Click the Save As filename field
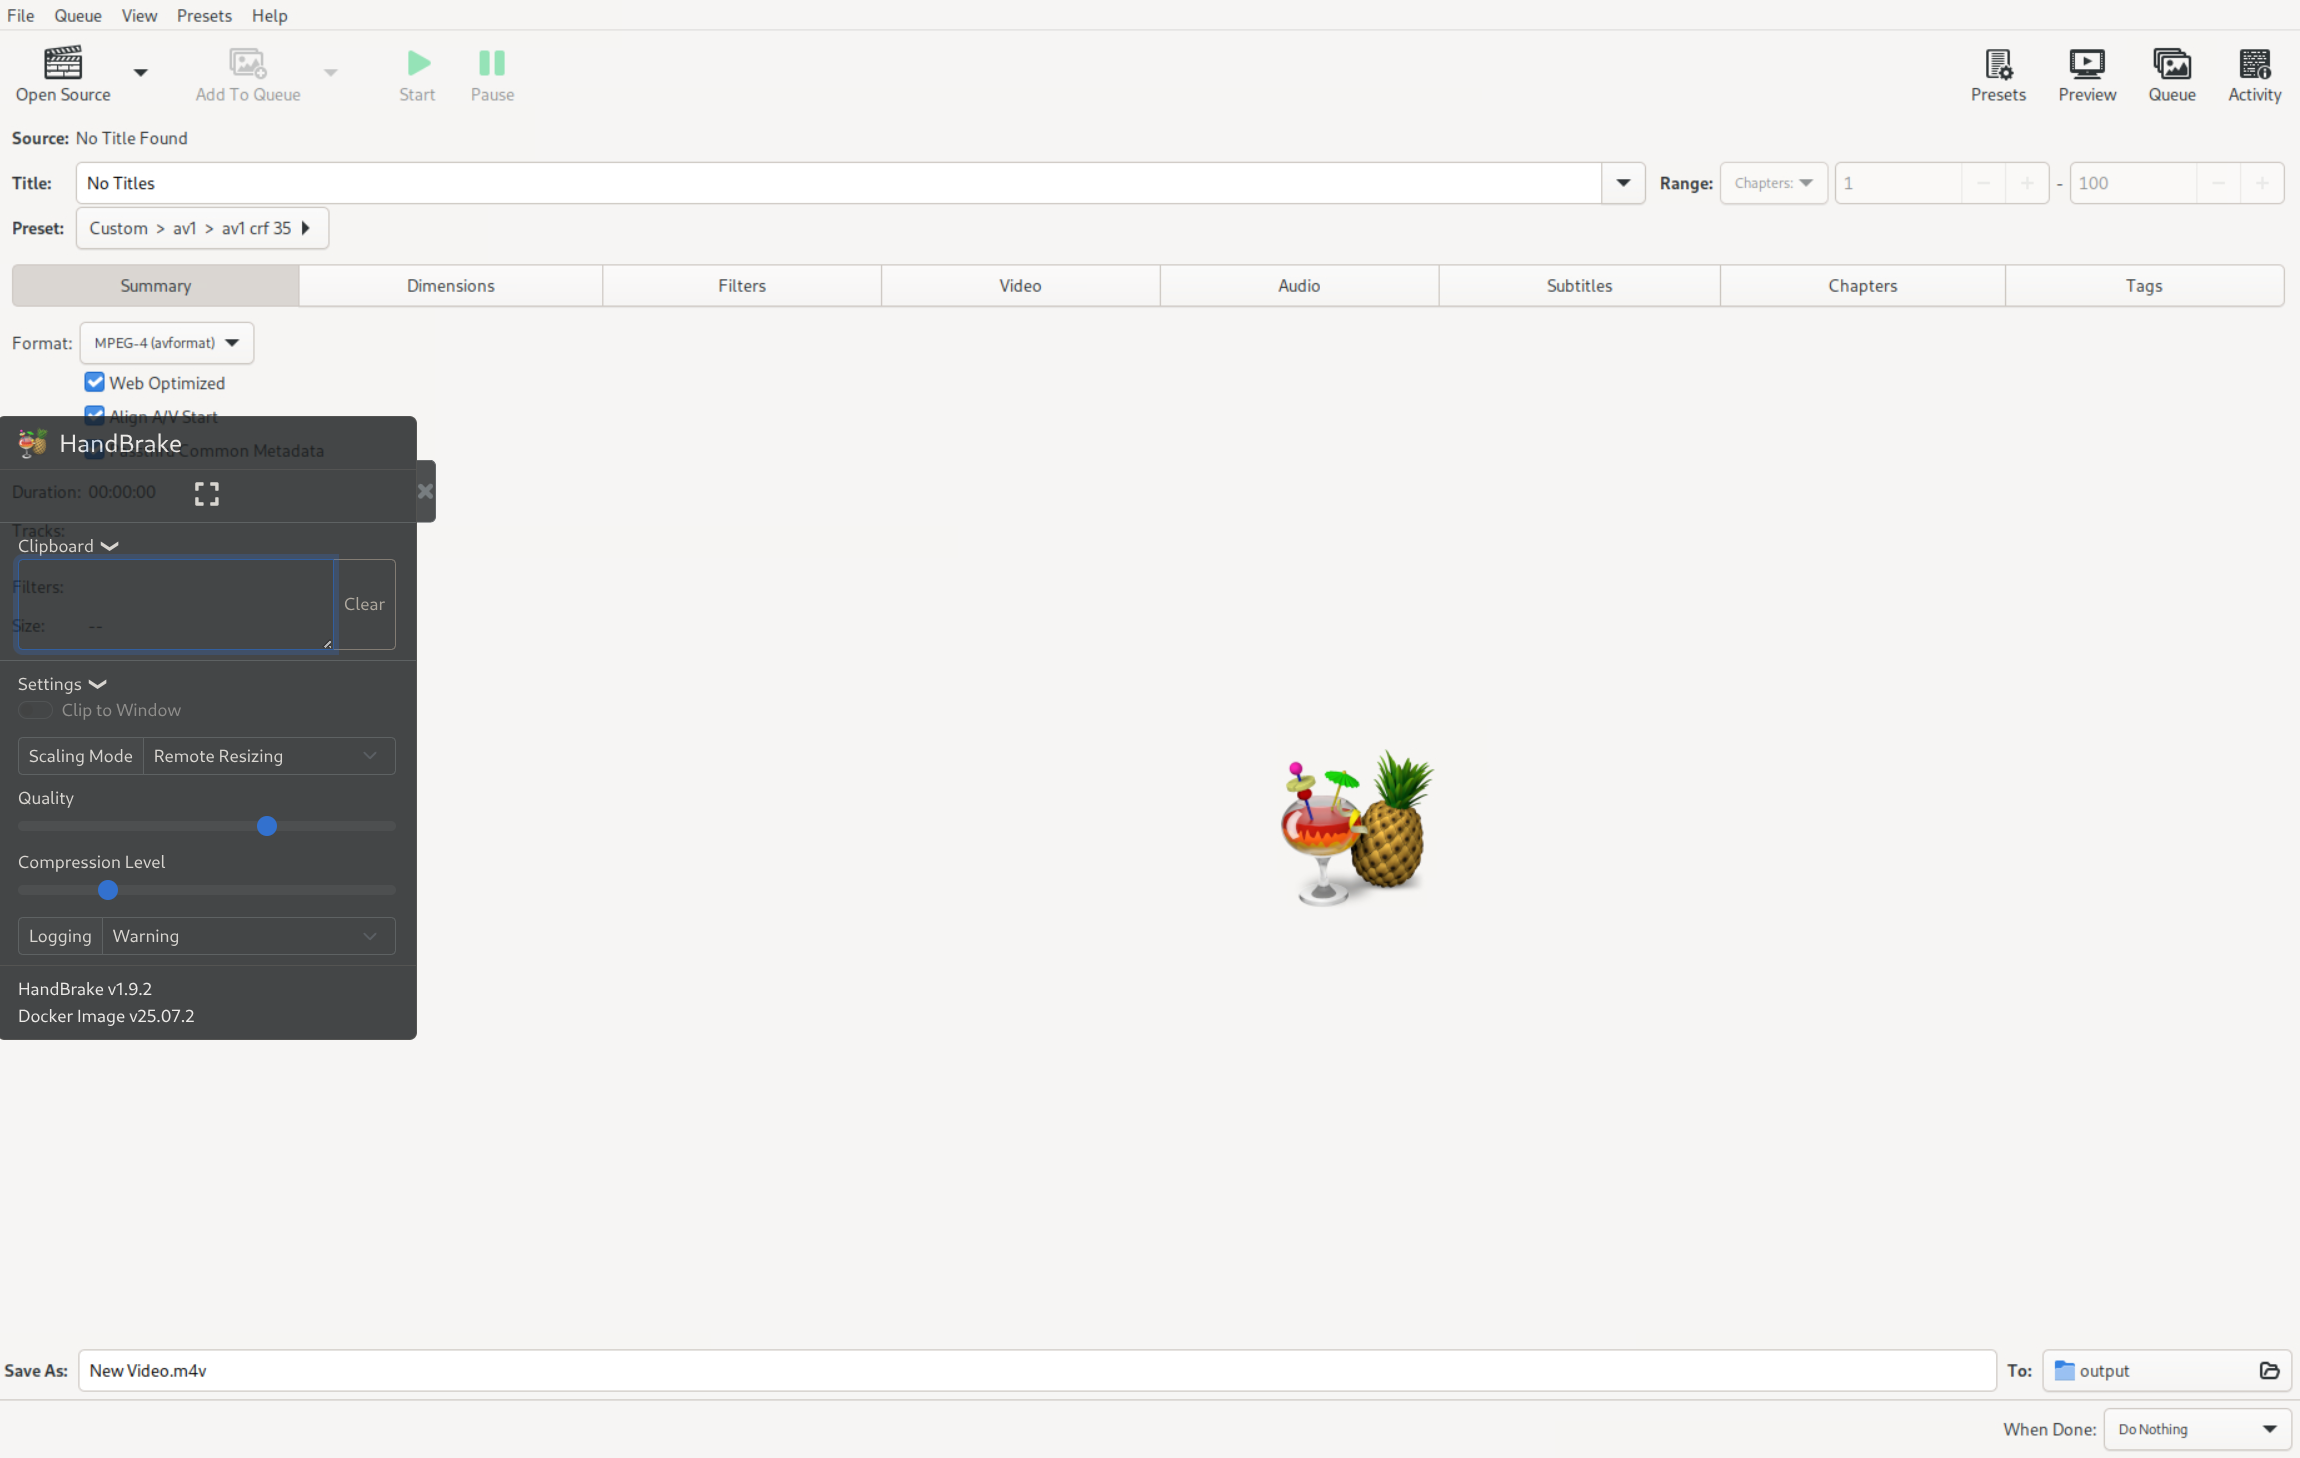2300x1458 pixels. coord(1036,1371)
